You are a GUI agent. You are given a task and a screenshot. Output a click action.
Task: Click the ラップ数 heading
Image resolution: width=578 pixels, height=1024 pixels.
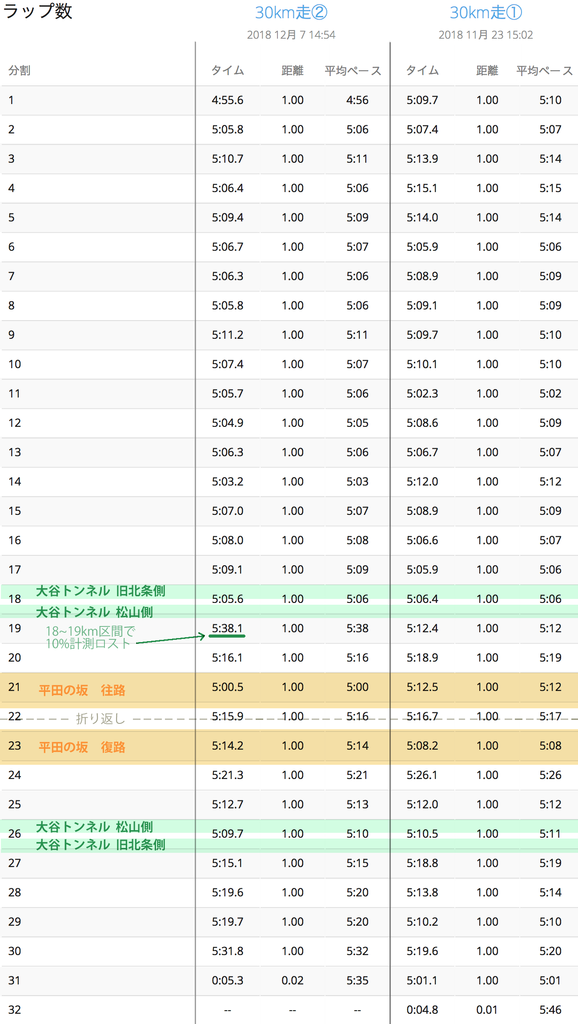[x=38, y=12]
